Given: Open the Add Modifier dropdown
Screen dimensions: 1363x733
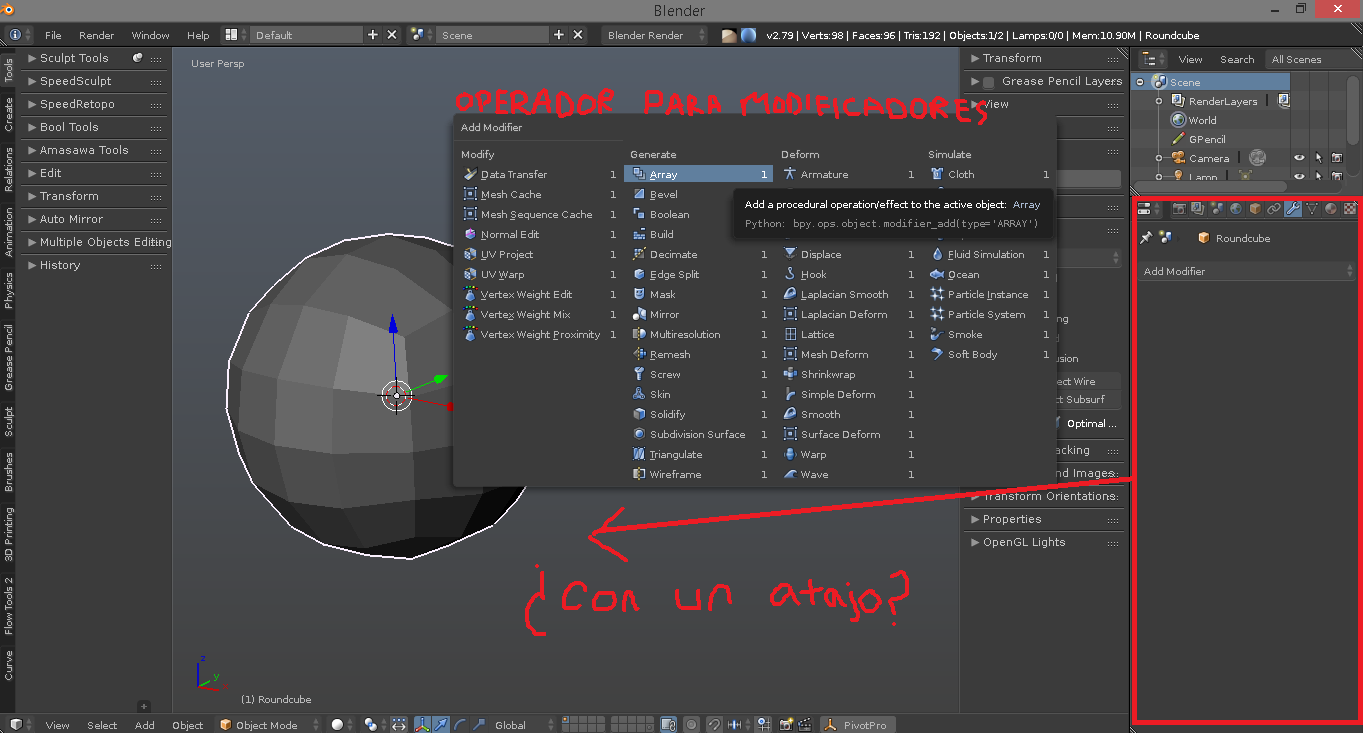Looking at the screenshot, I should pos(1249,271).
